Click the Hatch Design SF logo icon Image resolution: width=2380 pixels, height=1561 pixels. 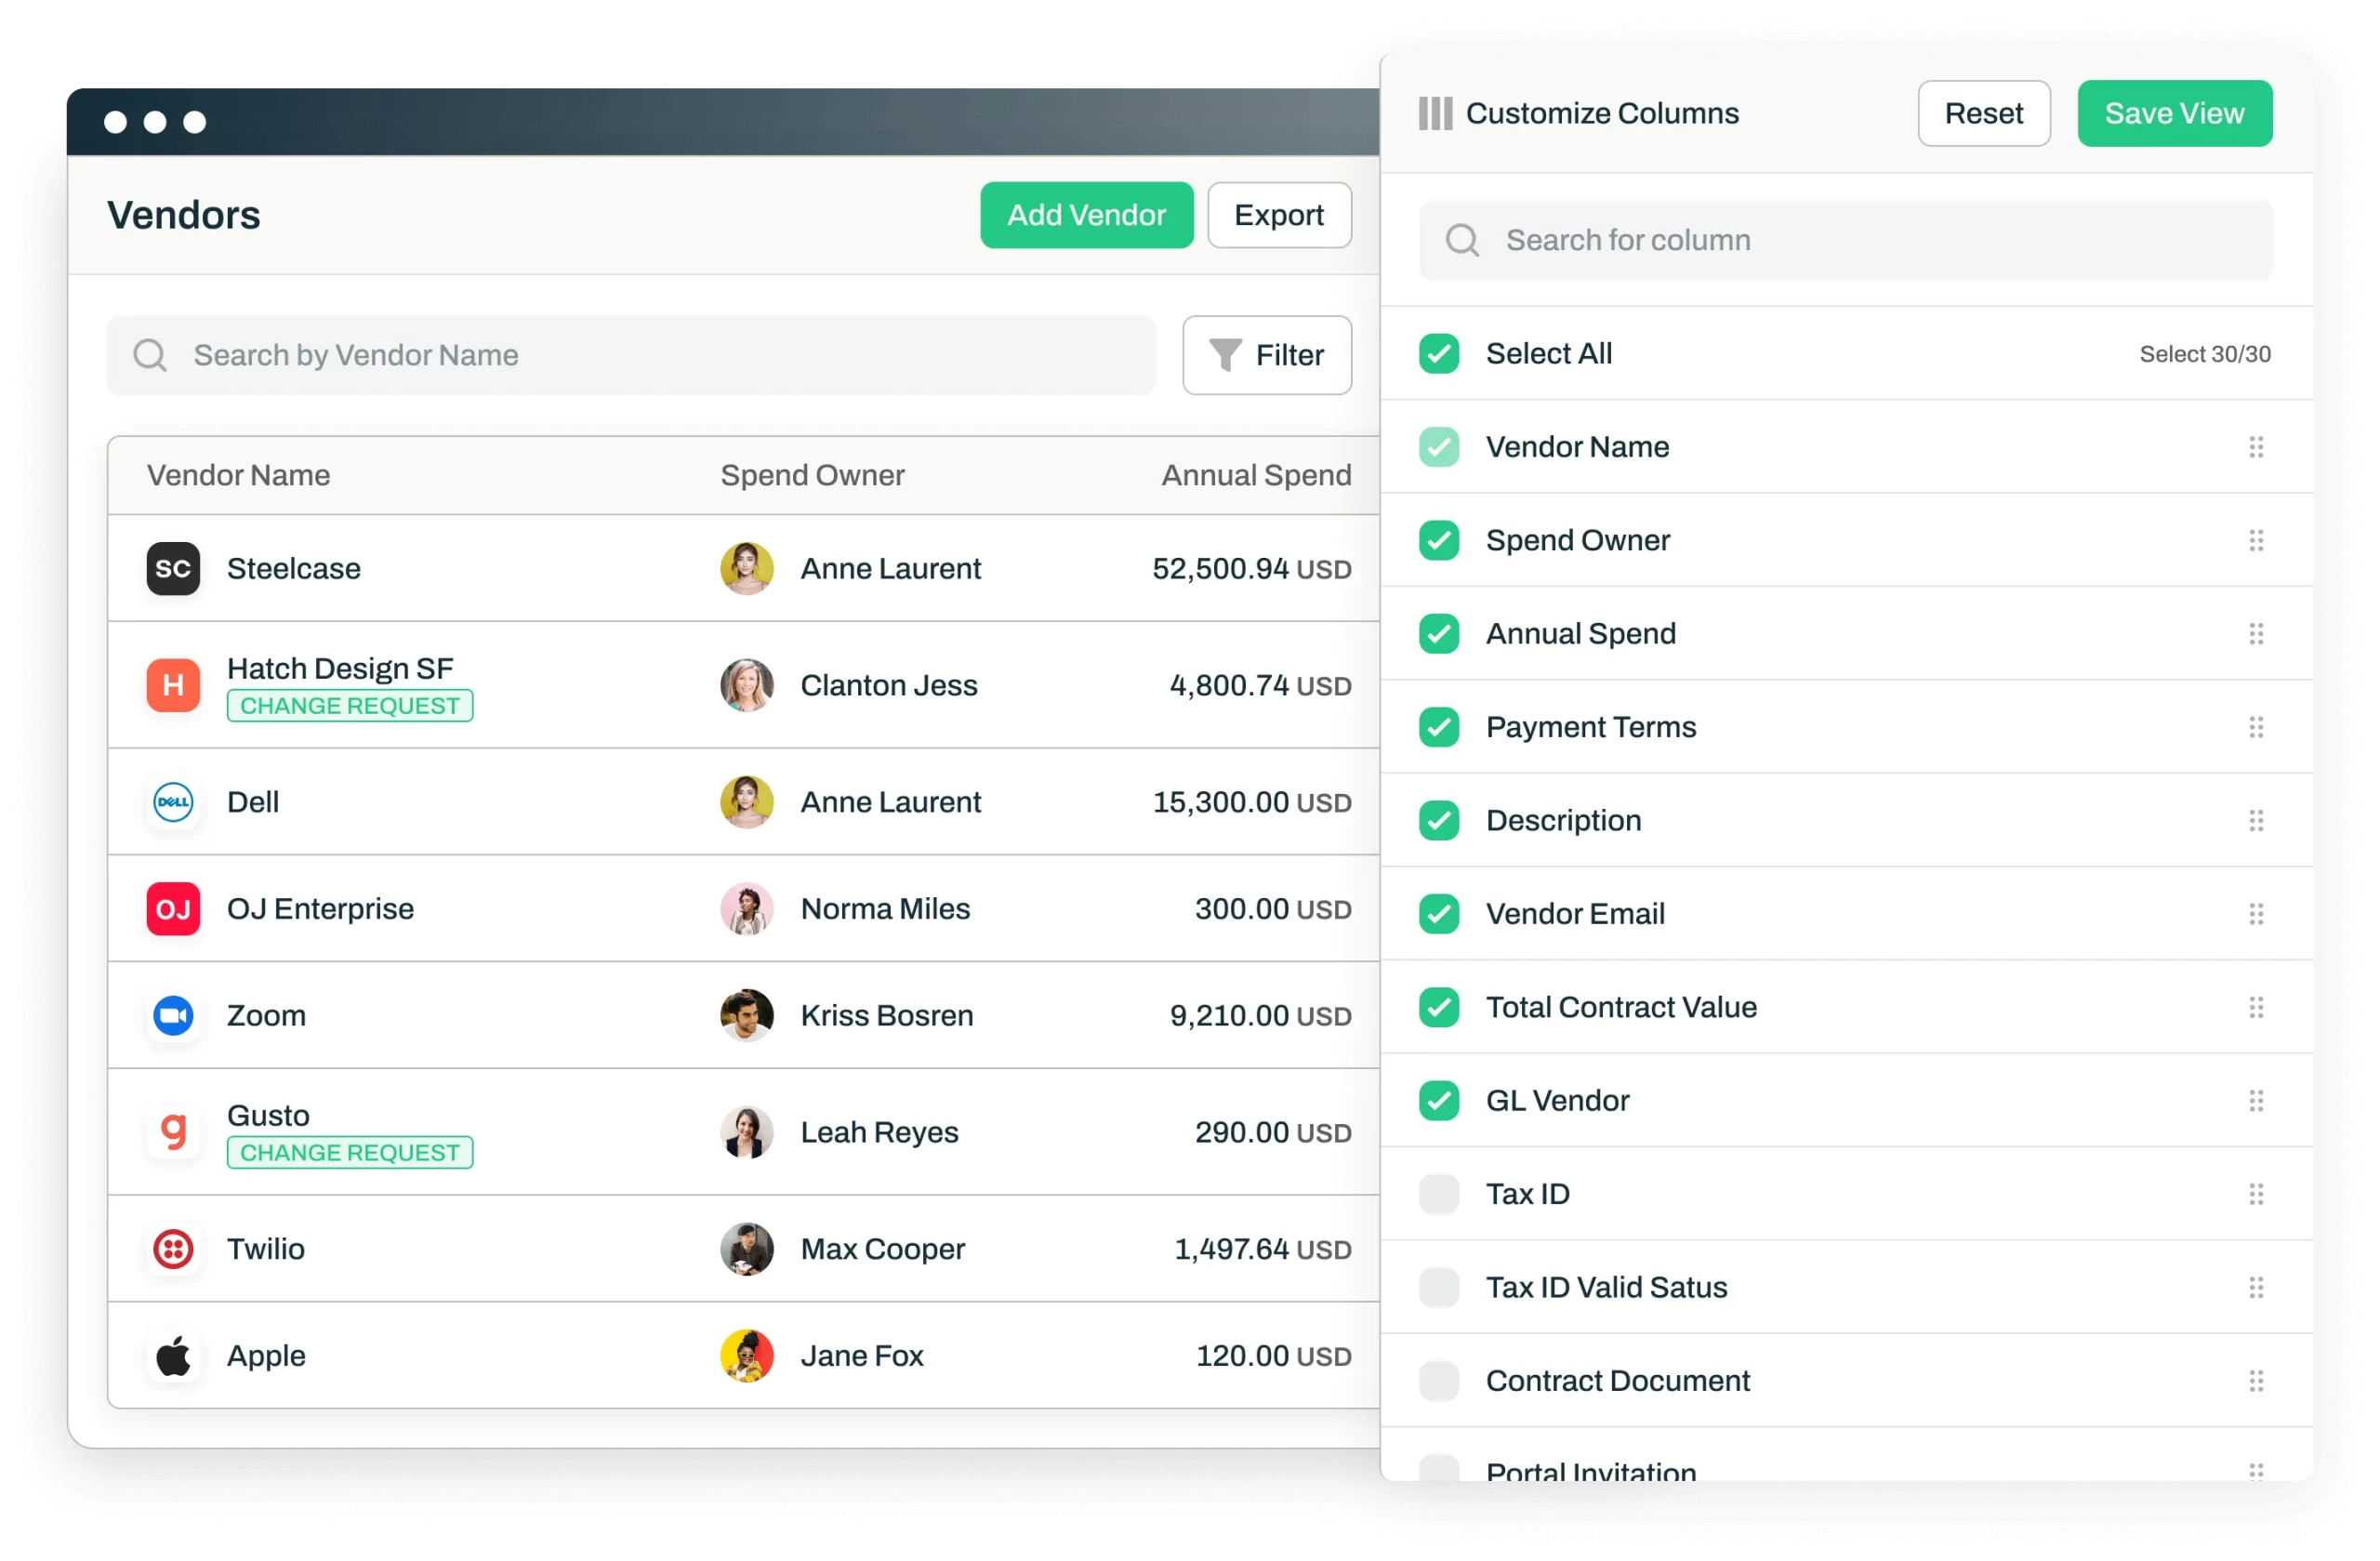coord(173,685)
